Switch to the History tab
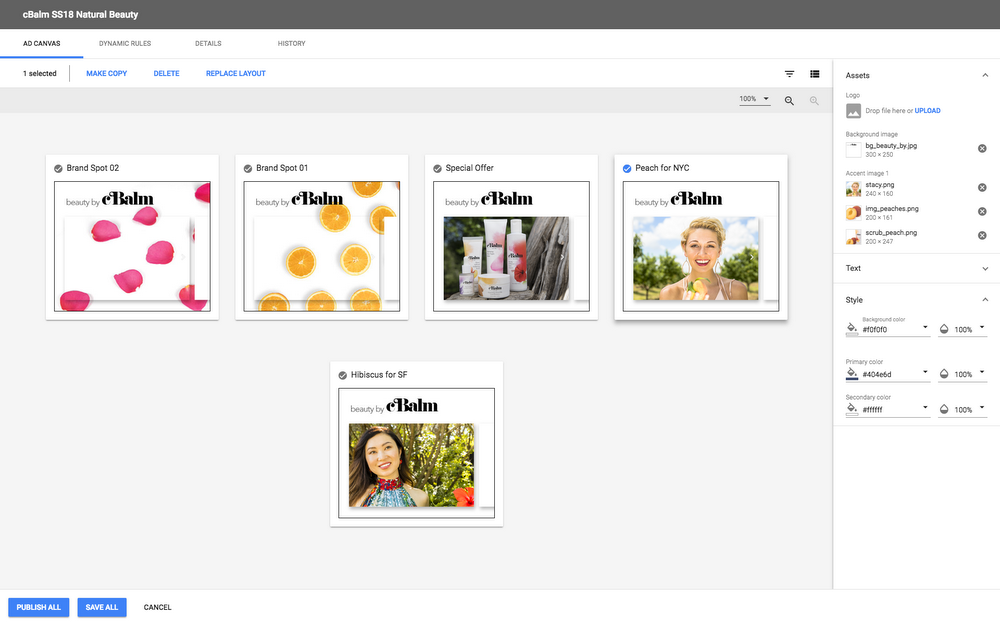1000x625 pixels. (x=291, y=44)
